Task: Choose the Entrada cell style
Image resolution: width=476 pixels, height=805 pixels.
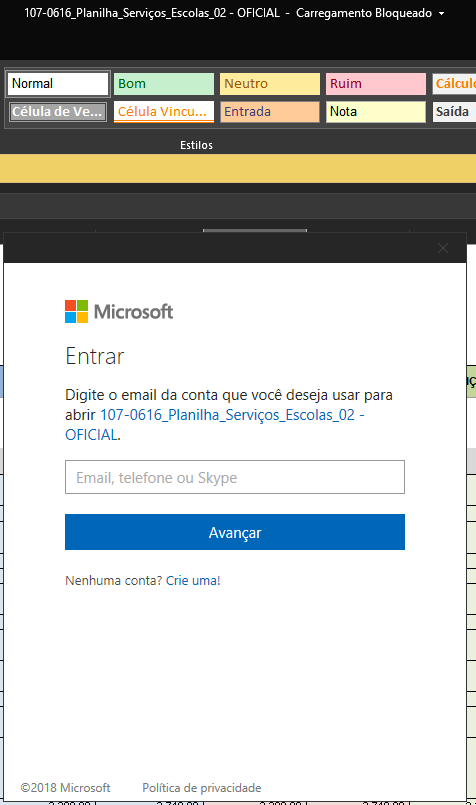Action: point(270,111)
